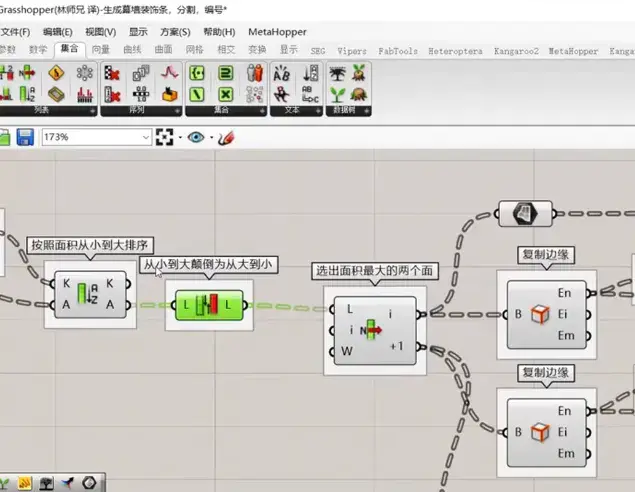The image size is (635, 492).
Task: Toggle the hexagon widget at bottom
Action: click(x=89, y=483)
